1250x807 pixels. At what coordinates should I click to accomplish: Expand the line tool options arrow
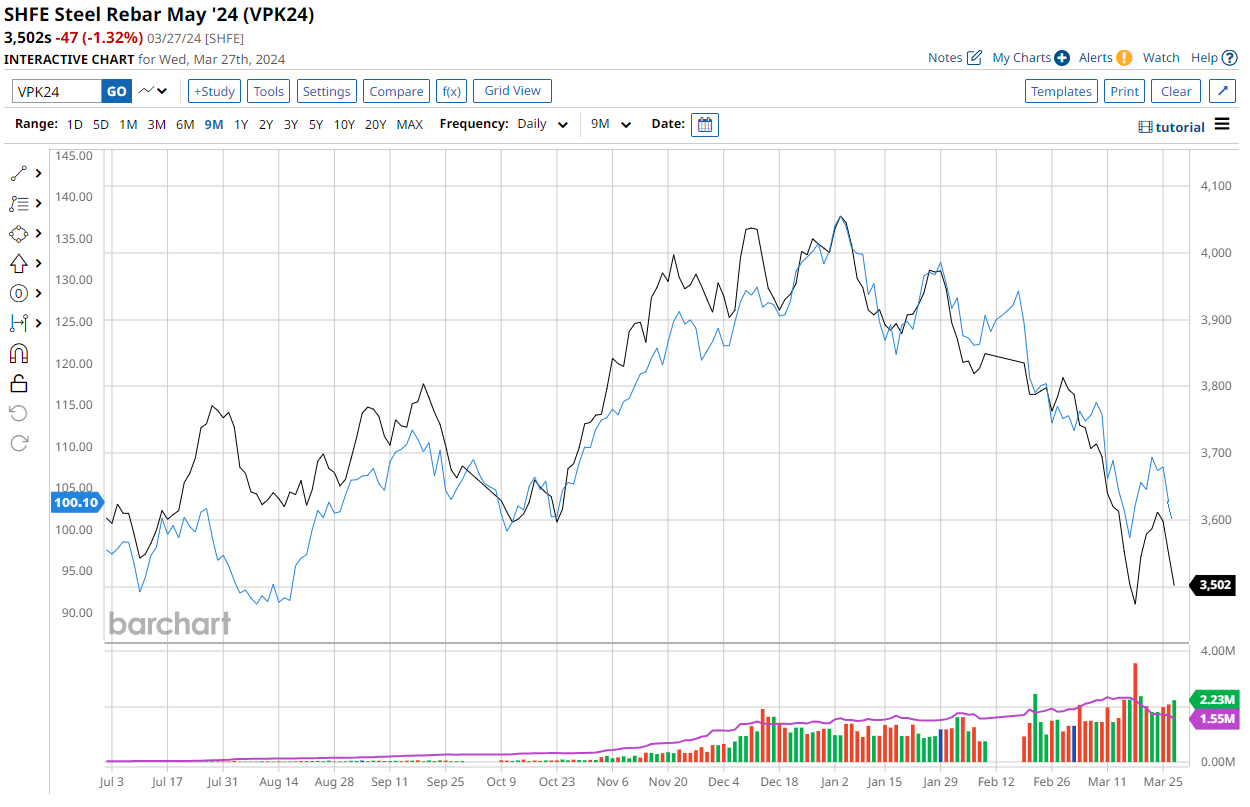point(38,173)
